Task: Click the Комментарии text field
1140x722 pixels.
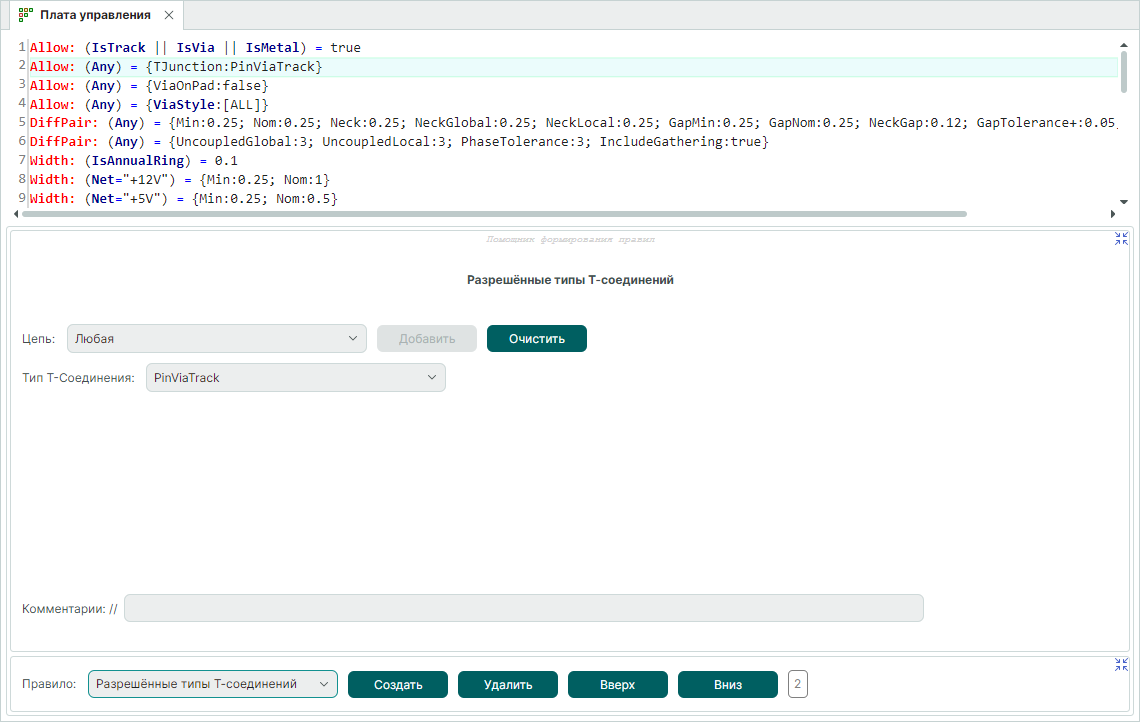Action: pos(523,608)
